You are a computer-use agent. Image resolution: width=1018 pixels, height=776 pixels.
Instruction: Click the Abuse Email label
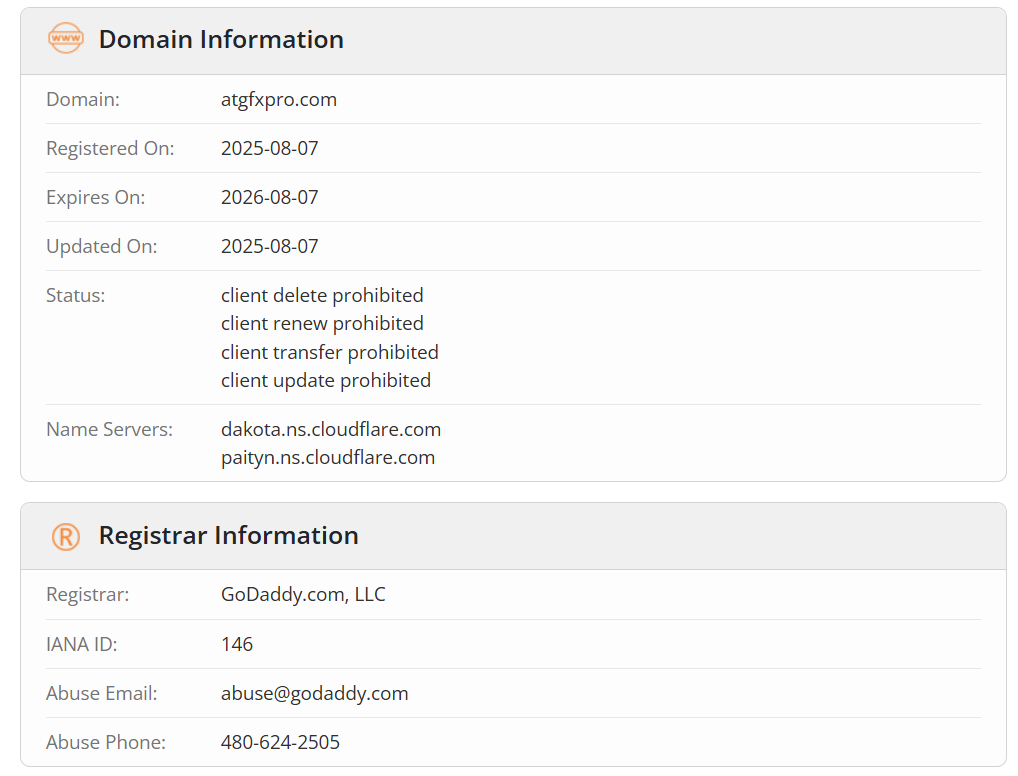(x=102, y=694)
